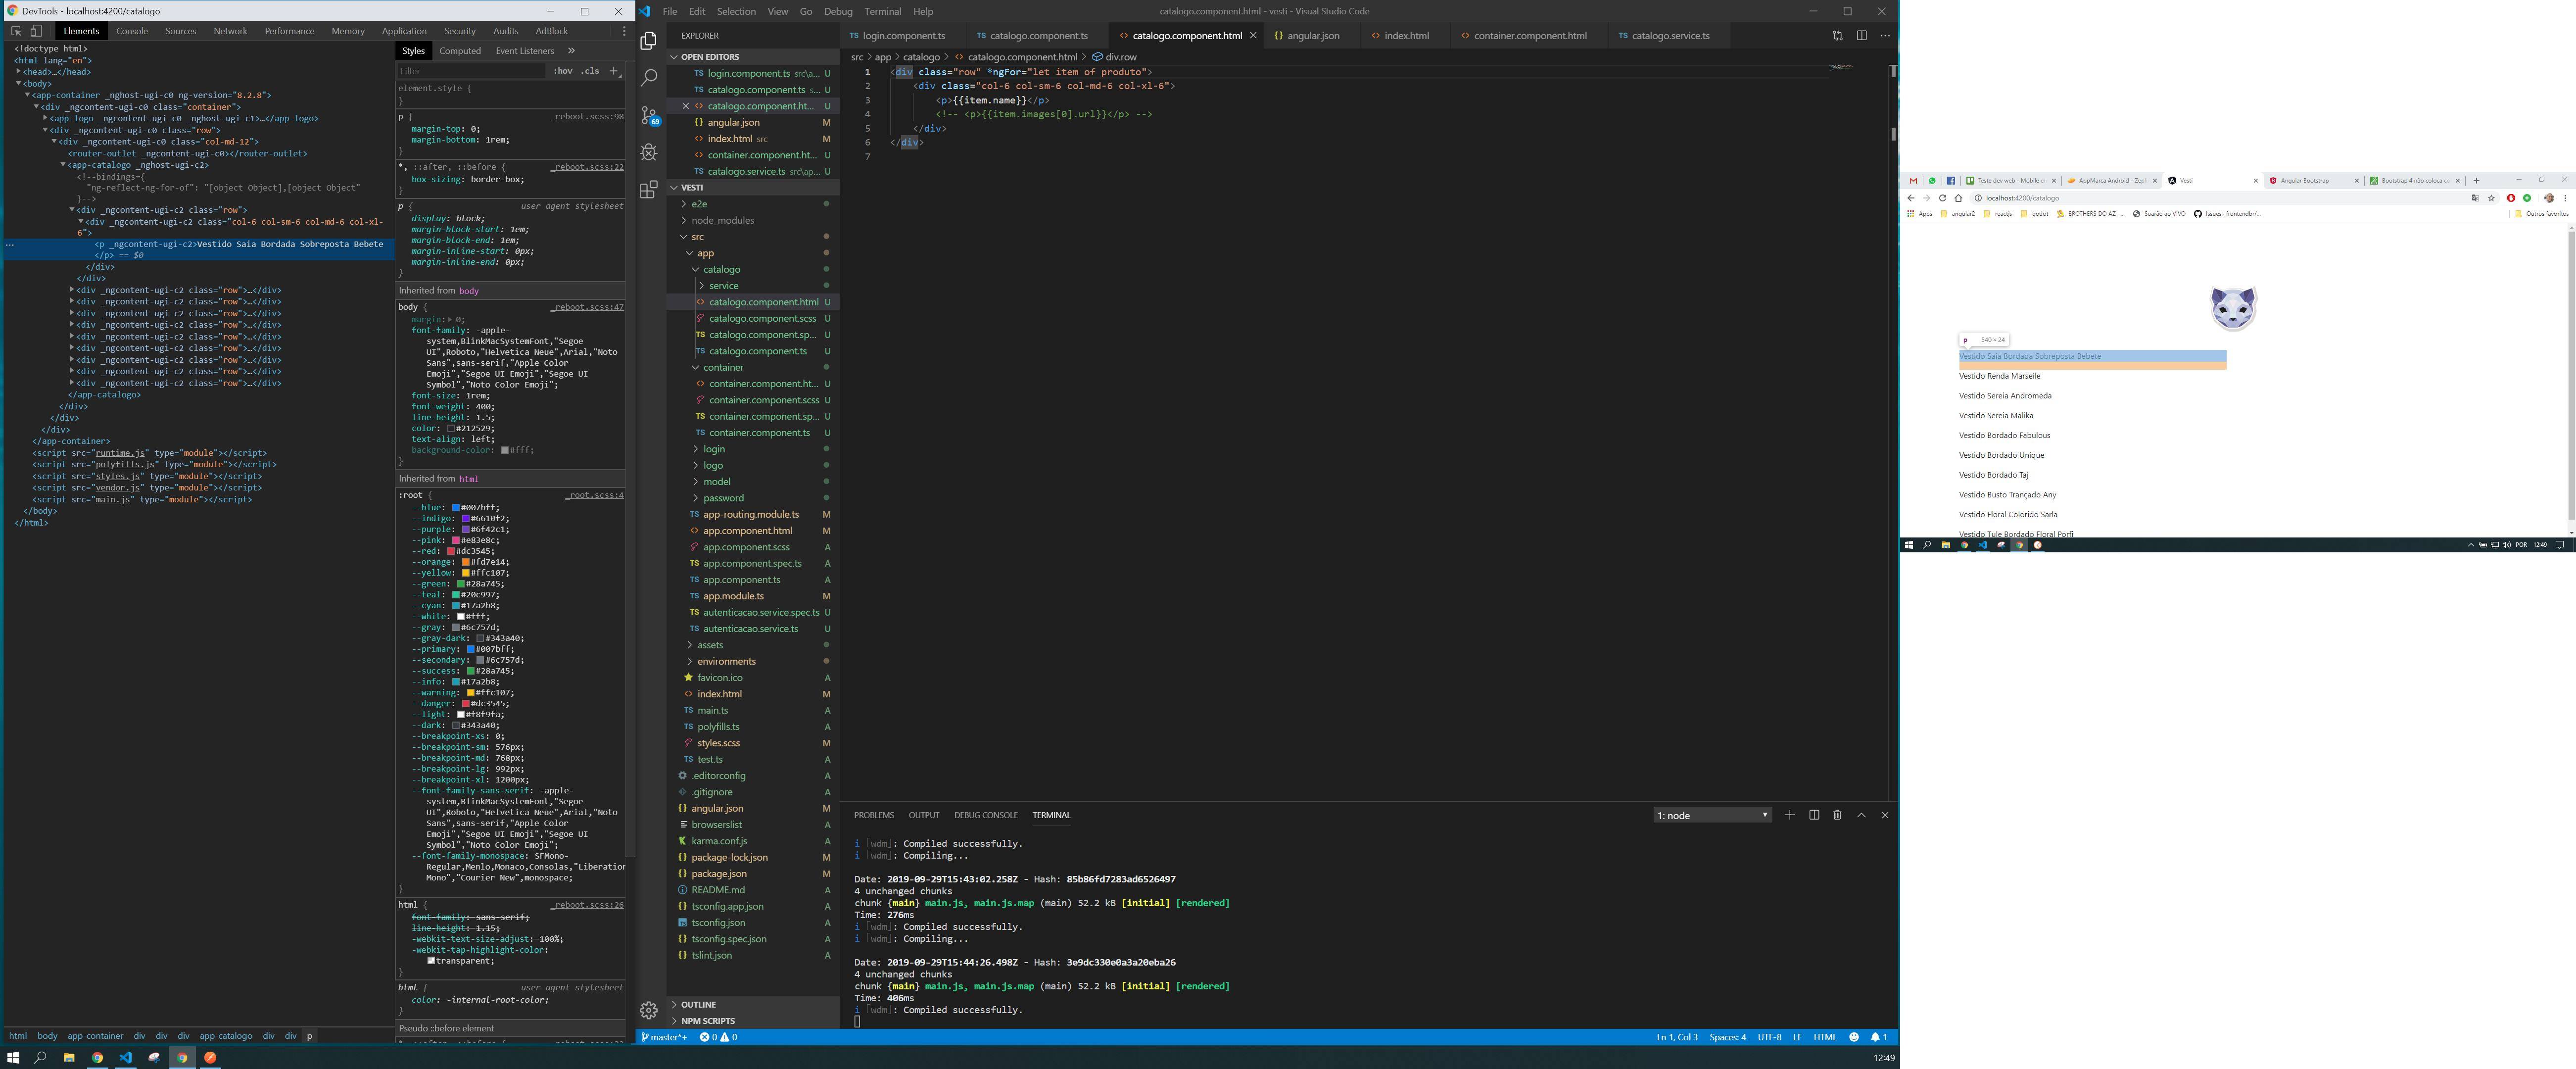Open Chrome home page button
This screenshot has width=2576, height=1069.
coord(1958,198)
